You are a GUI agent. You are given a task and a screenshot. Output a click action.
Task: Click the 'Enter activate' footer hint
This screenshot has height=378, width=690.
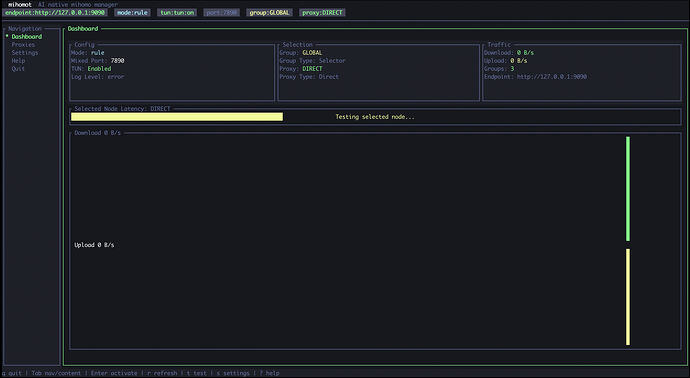click(x=114, y=373)
